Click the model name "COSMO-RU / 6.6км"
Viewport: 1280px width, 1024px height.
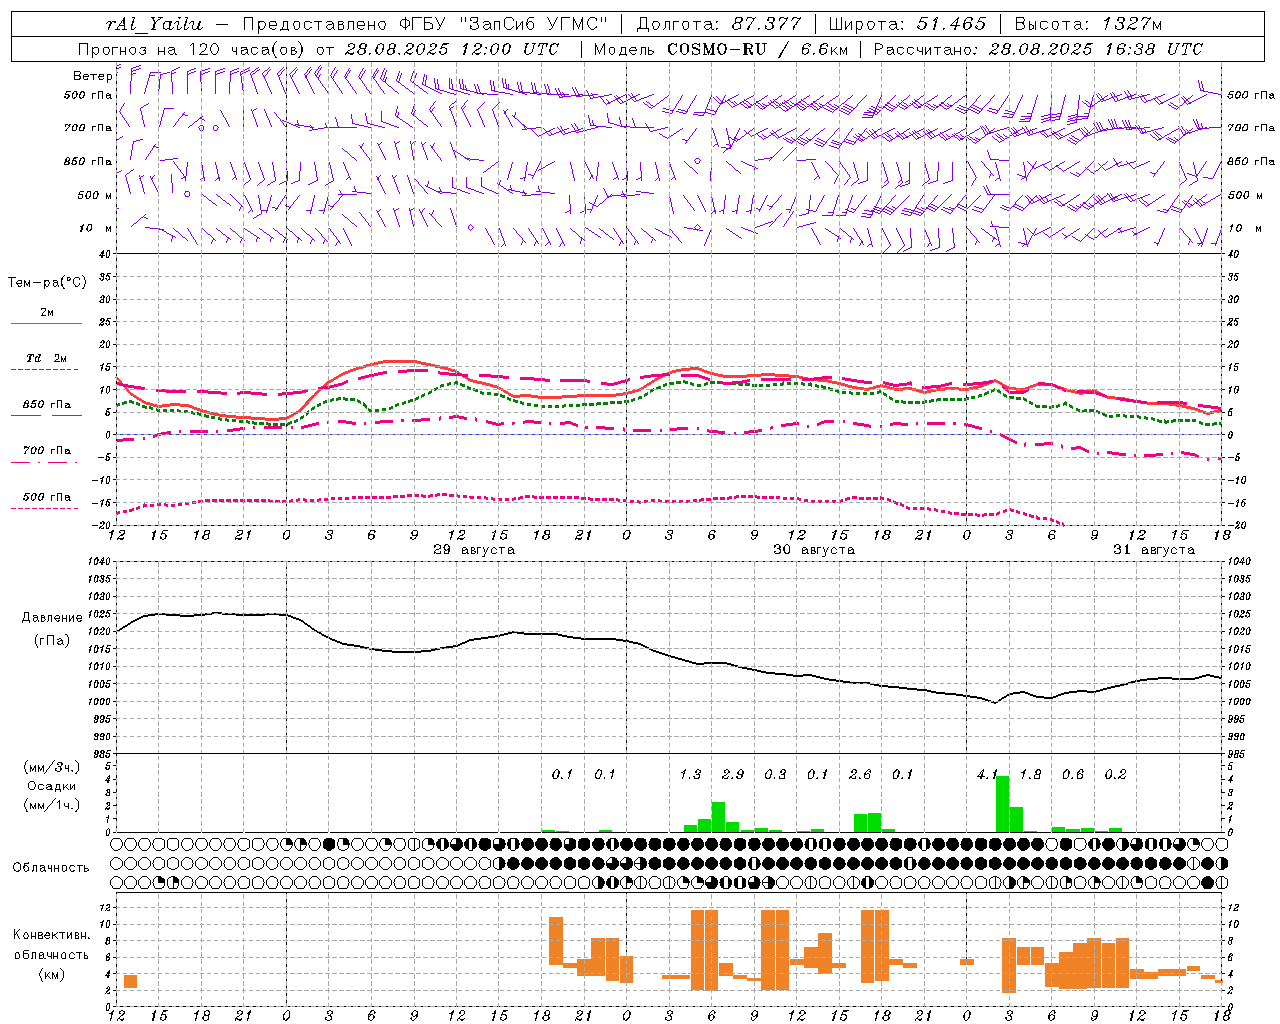point(757,49)
